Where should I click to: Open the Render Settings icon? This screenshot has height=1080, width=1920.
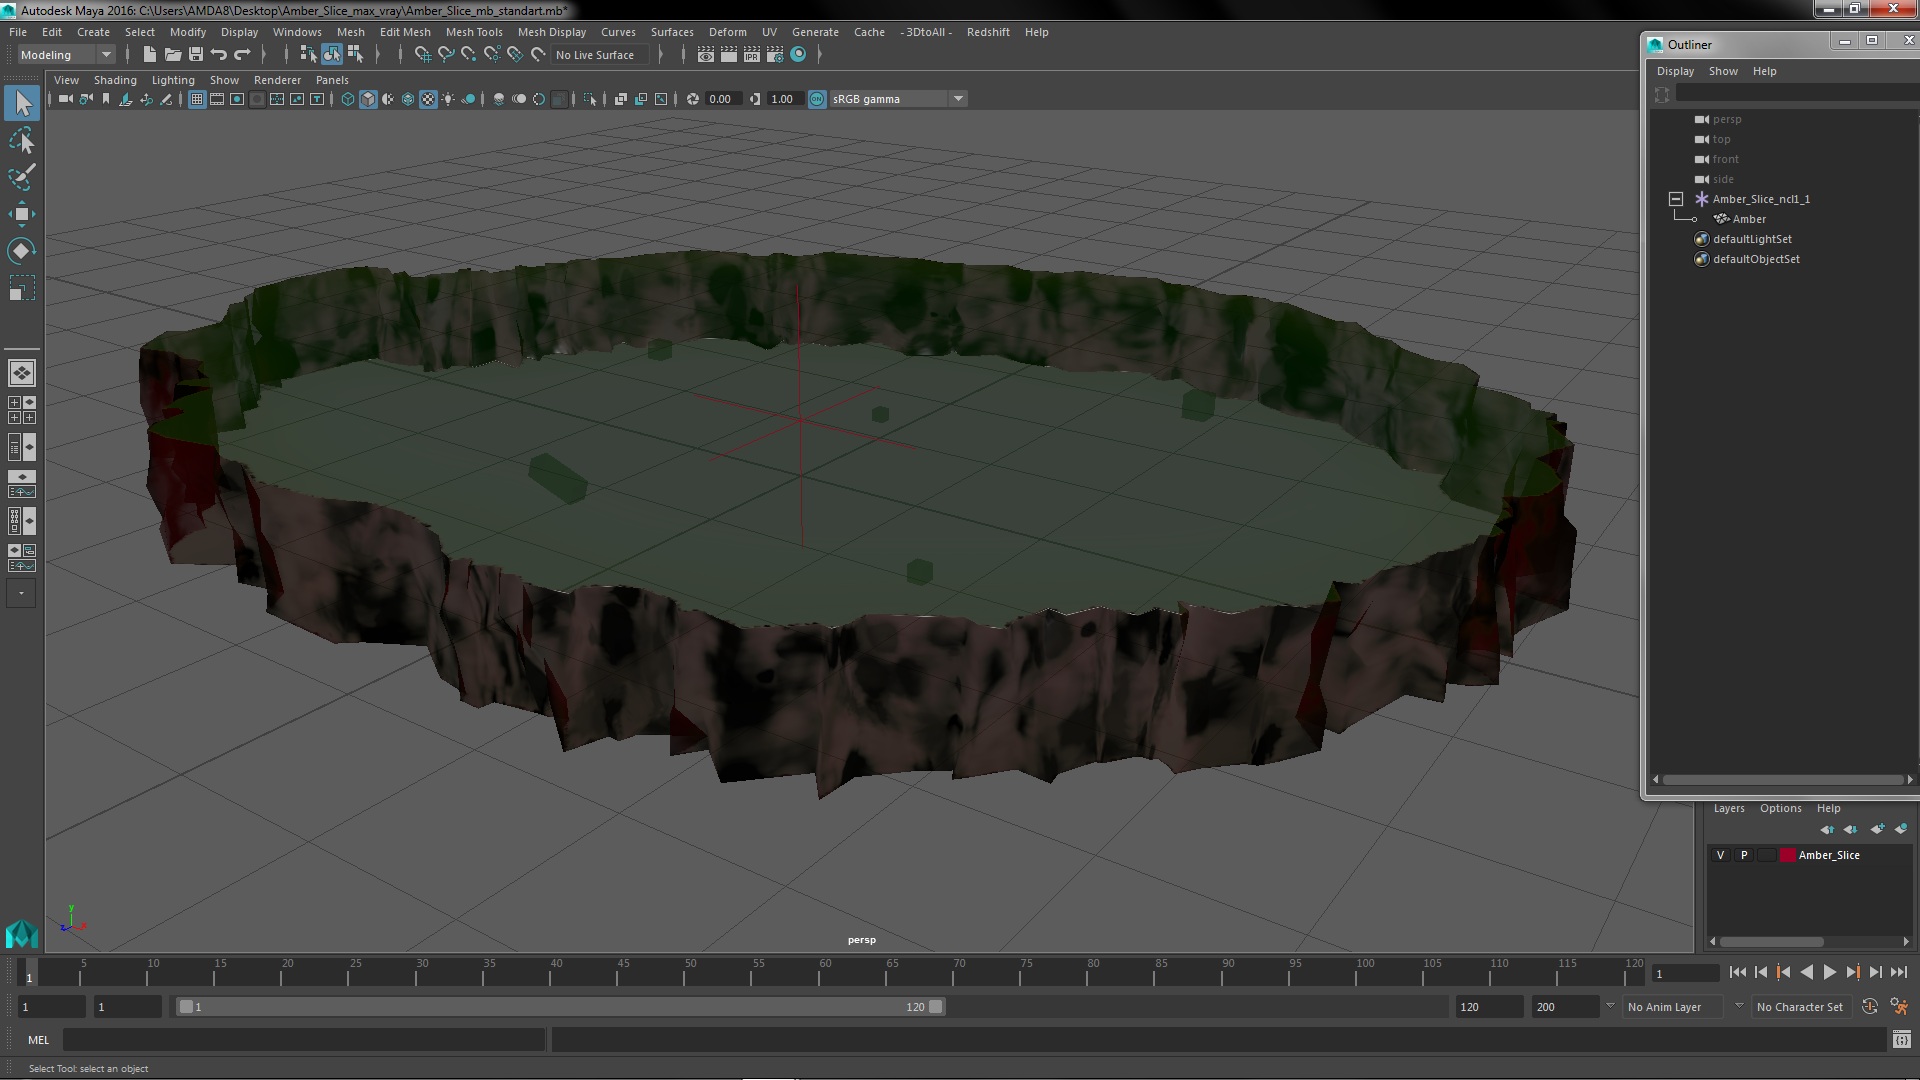(775, 55)
